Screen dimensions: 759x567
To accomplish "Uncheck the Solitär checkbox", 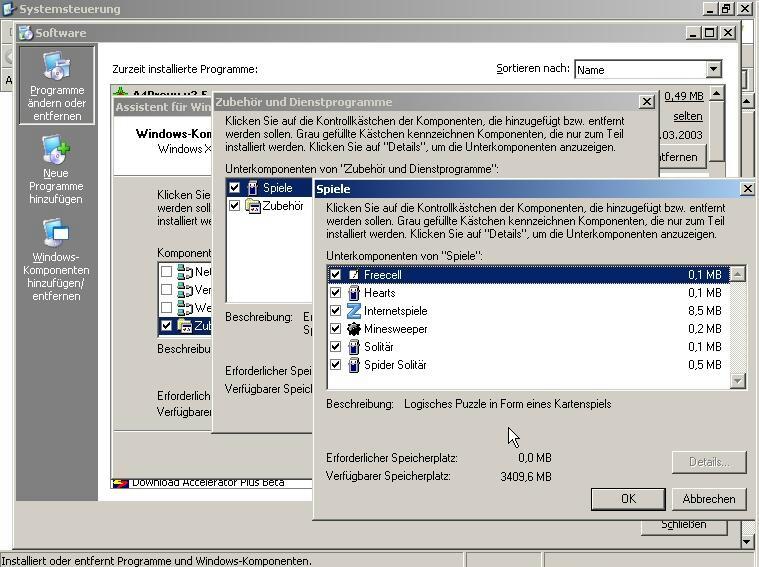I will [x=335, y=347].
